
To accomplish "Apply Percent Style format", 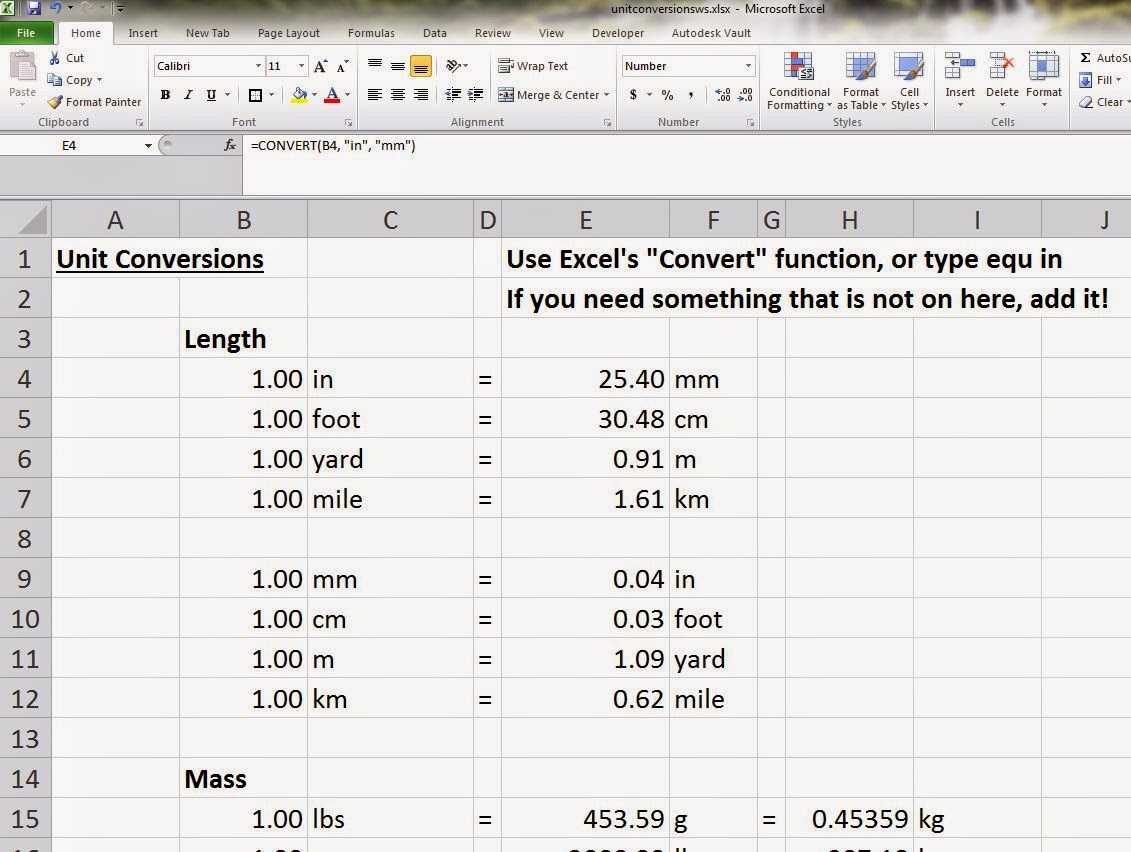I will [667, 95].
